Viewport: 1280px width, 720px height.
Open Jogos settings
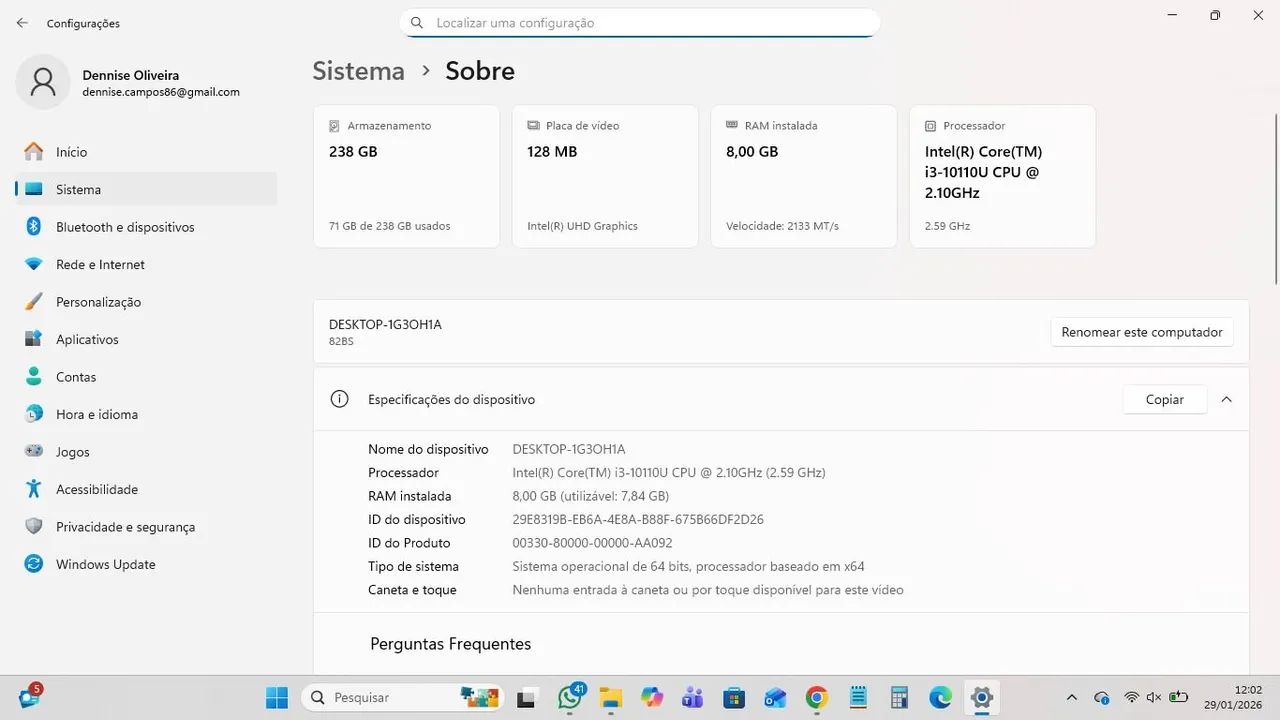coord(72,451)
